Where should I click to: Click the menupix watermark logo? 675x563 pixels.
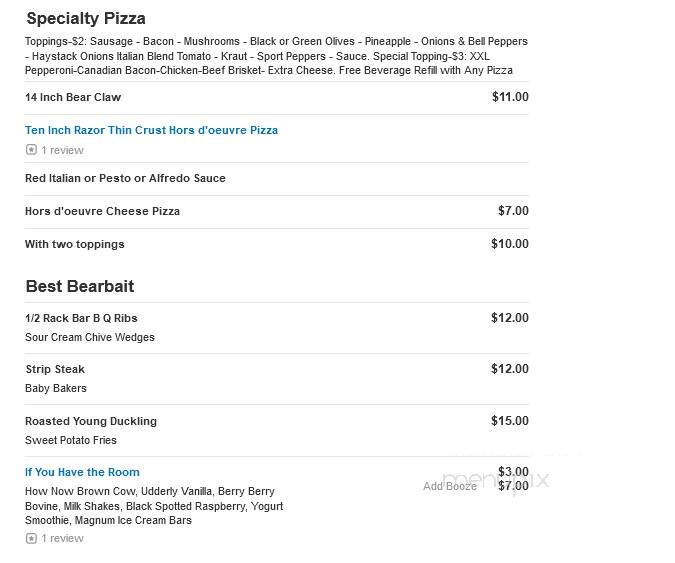[496, 480]
